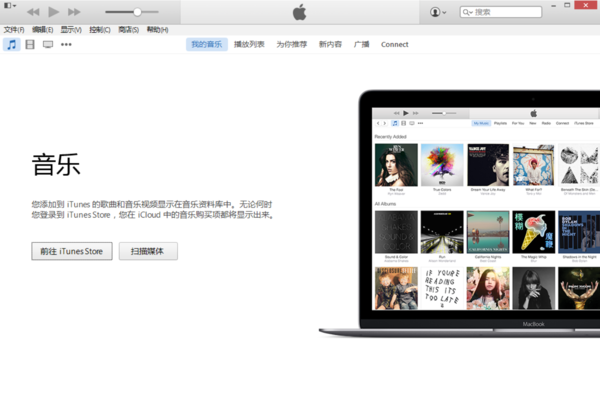Switch to the 播放列表 tab

point(249,44)
